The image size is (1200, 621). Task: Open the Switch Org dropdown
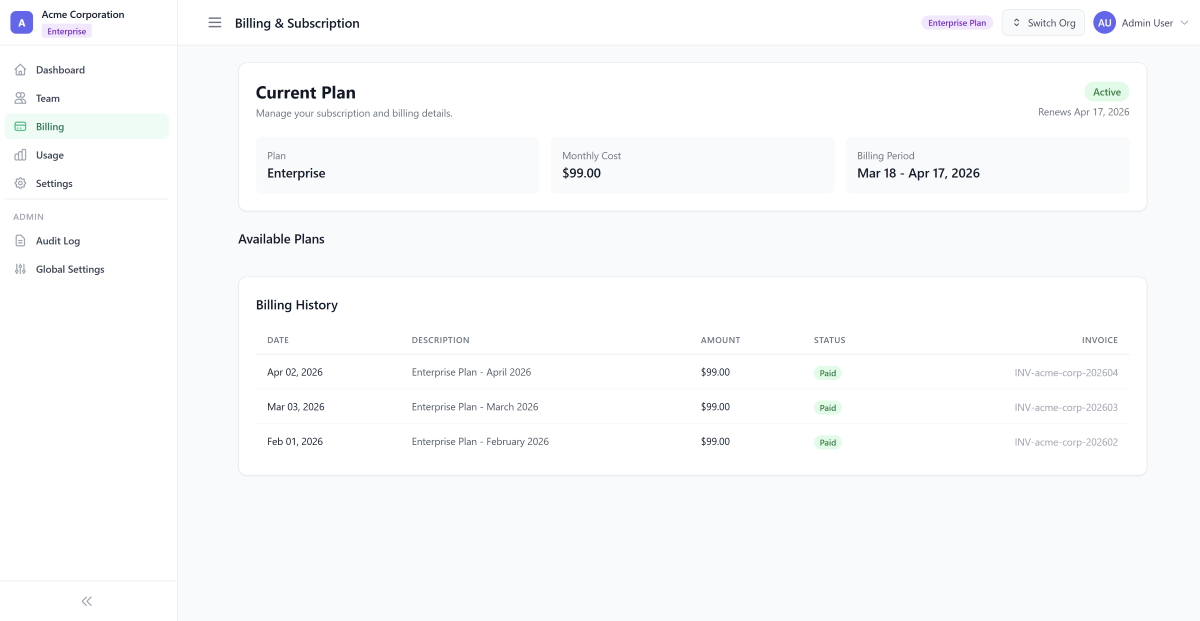coord(1043,23)
